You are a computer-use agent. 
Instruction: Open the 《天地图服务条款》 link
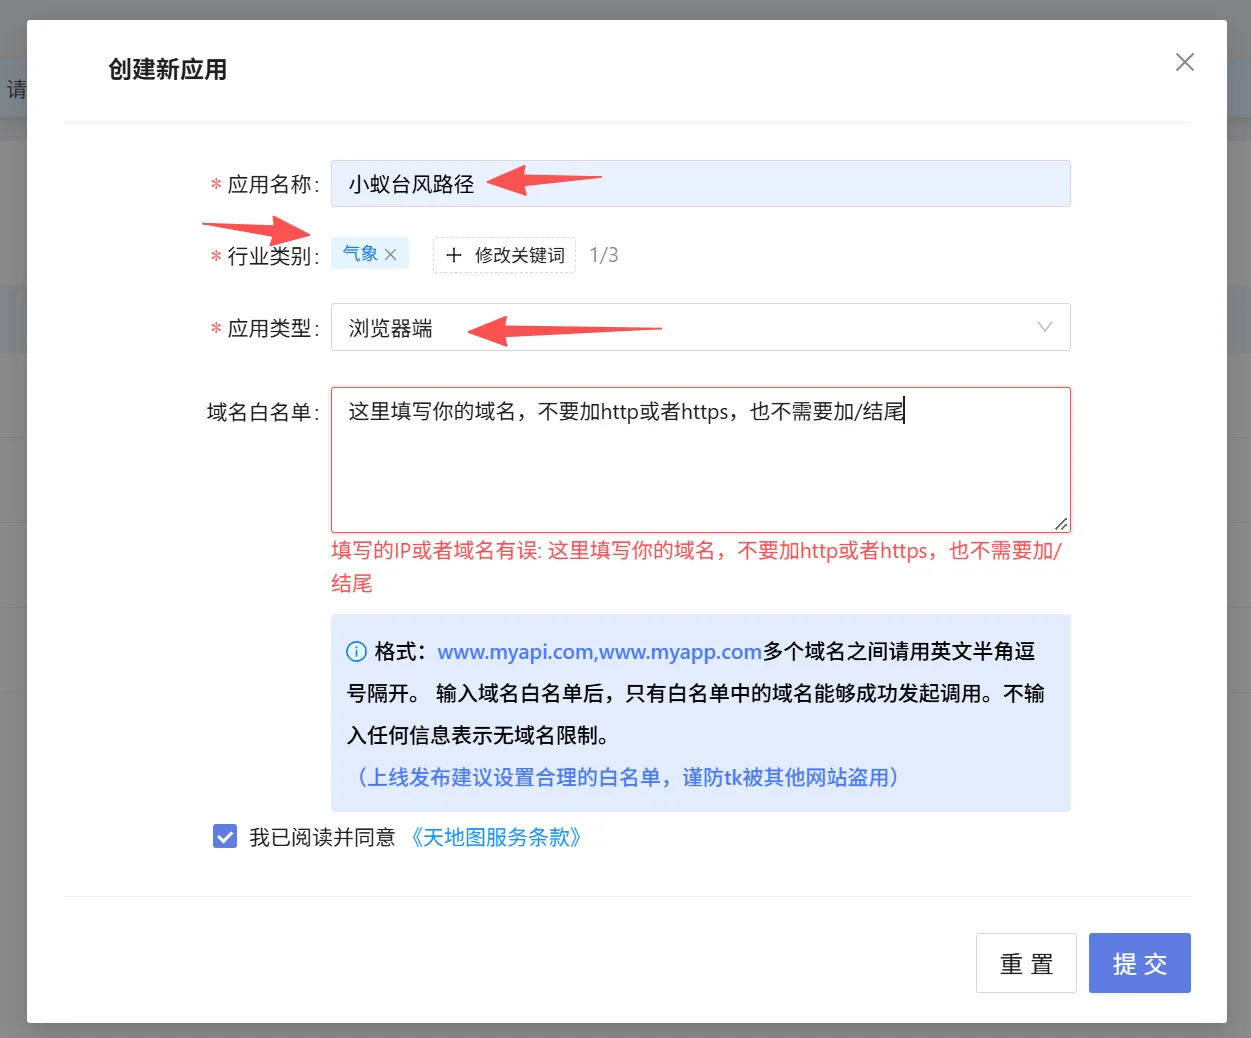tap(496, 837)
